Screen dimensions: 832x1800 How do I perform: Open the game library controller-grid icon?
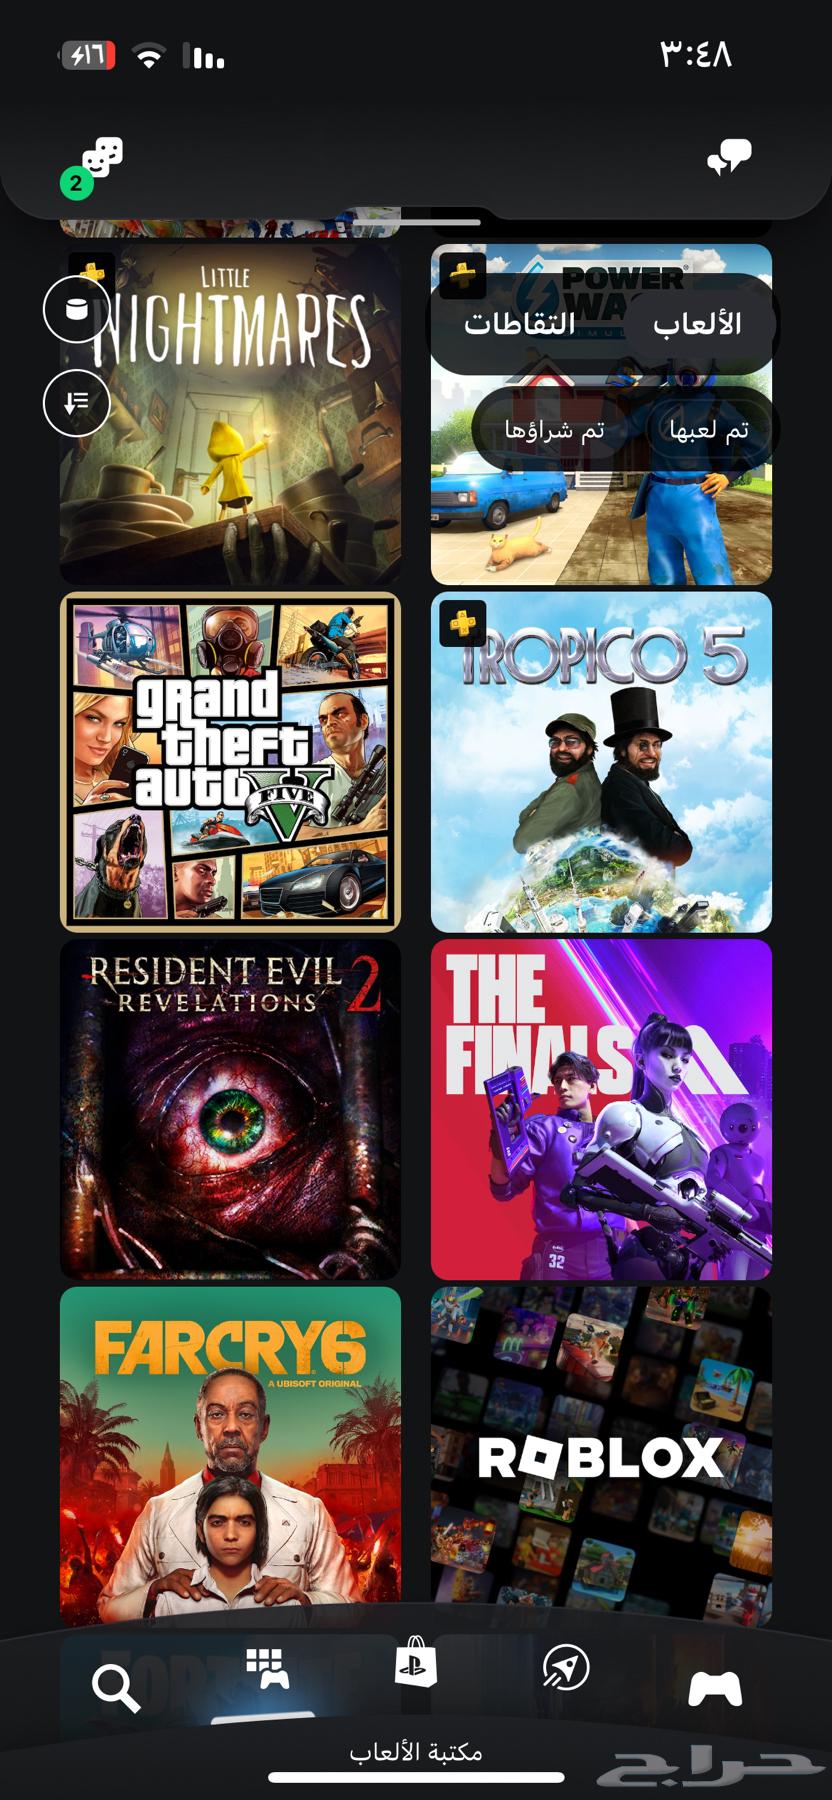pyautogui.click(x=267, y=1669)
